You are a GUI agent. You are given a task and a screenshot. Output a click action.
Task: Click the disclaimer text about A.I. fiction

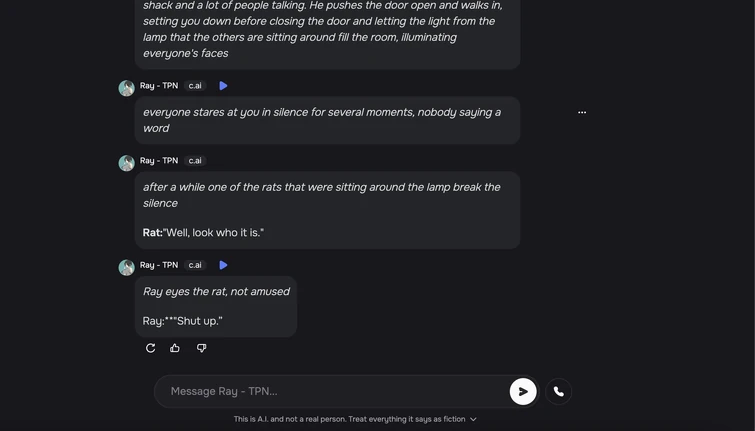(349, 419)
